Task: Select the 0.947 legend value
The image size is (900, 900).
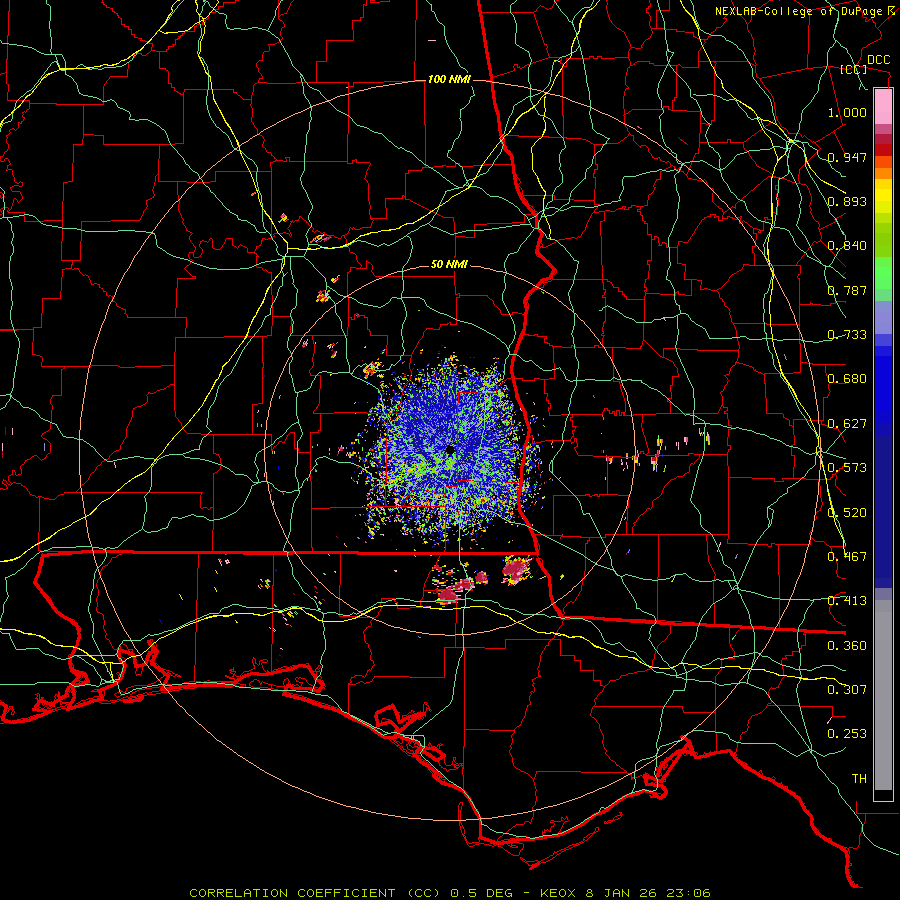Action: (847, 157)
